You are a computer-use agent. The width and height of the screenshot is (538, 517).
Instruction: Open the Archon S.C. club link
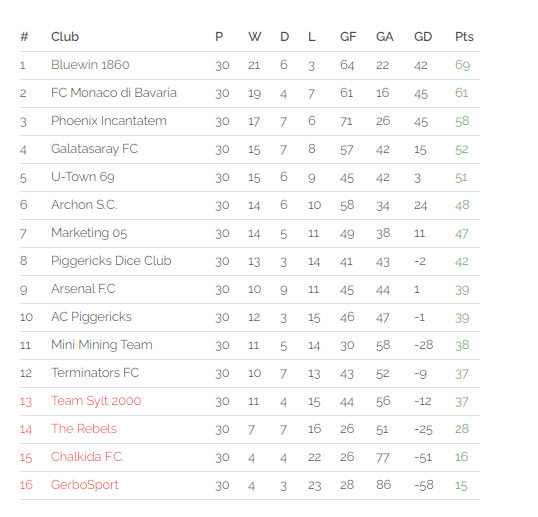point(84,205)
